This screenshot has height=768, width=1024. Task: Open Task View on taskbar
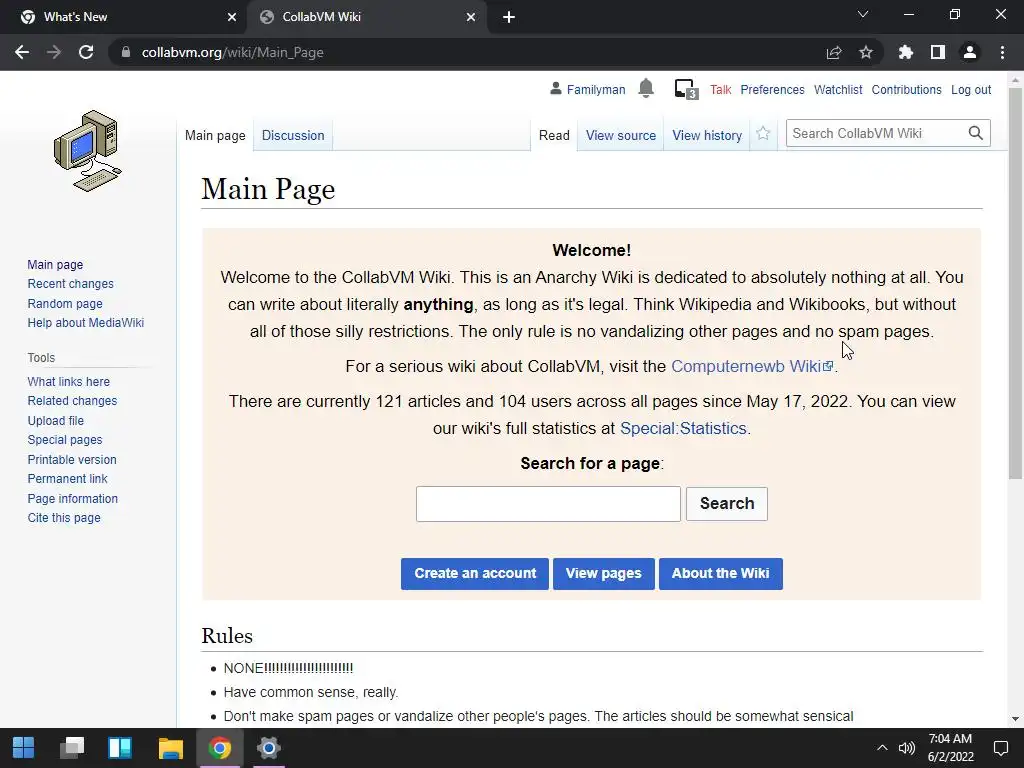72,748
